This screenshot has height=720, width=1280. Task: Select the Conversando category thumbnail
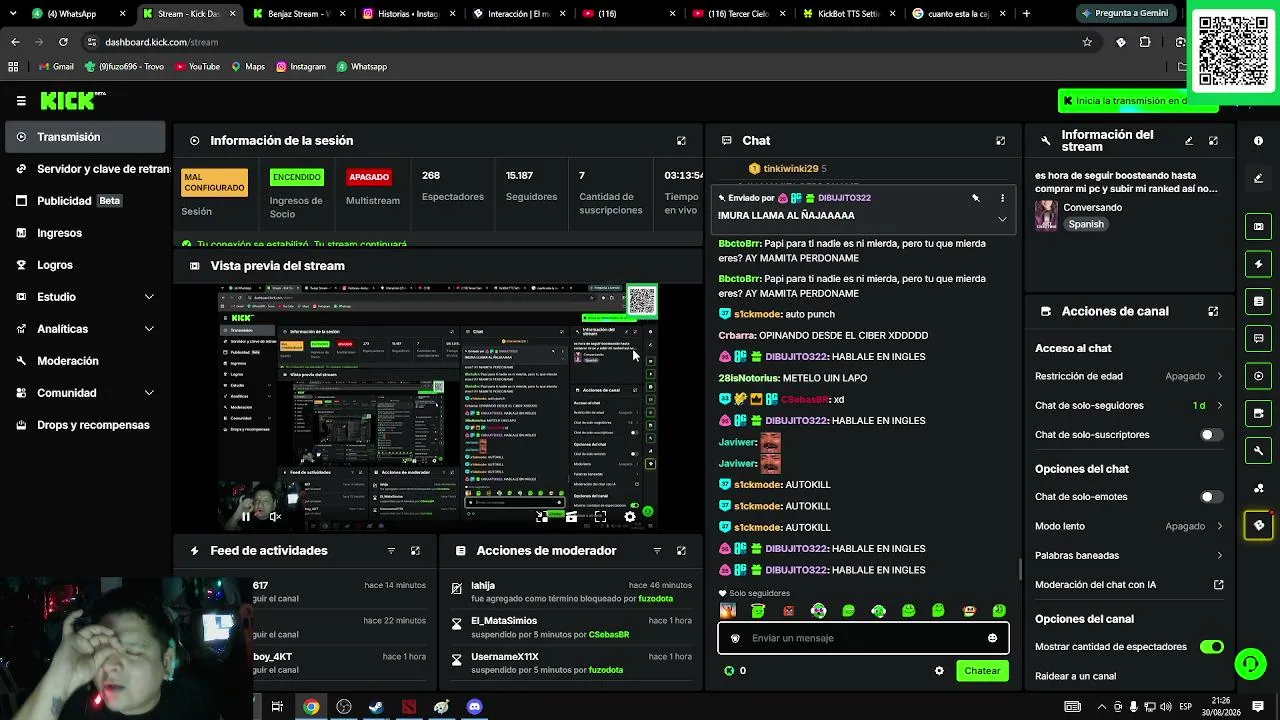[1046, 216]
